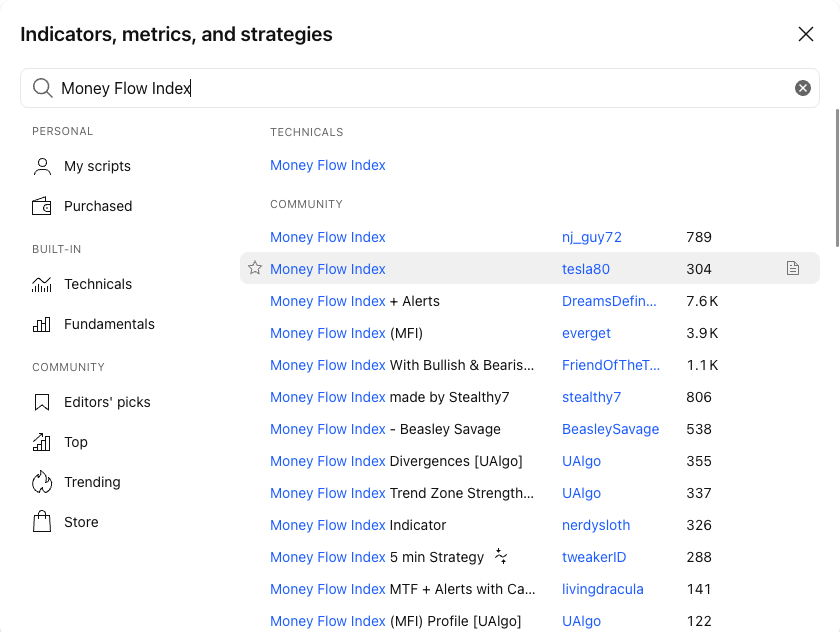
Task: Click the Trending flame icon
Action: (x=42, y=482)
